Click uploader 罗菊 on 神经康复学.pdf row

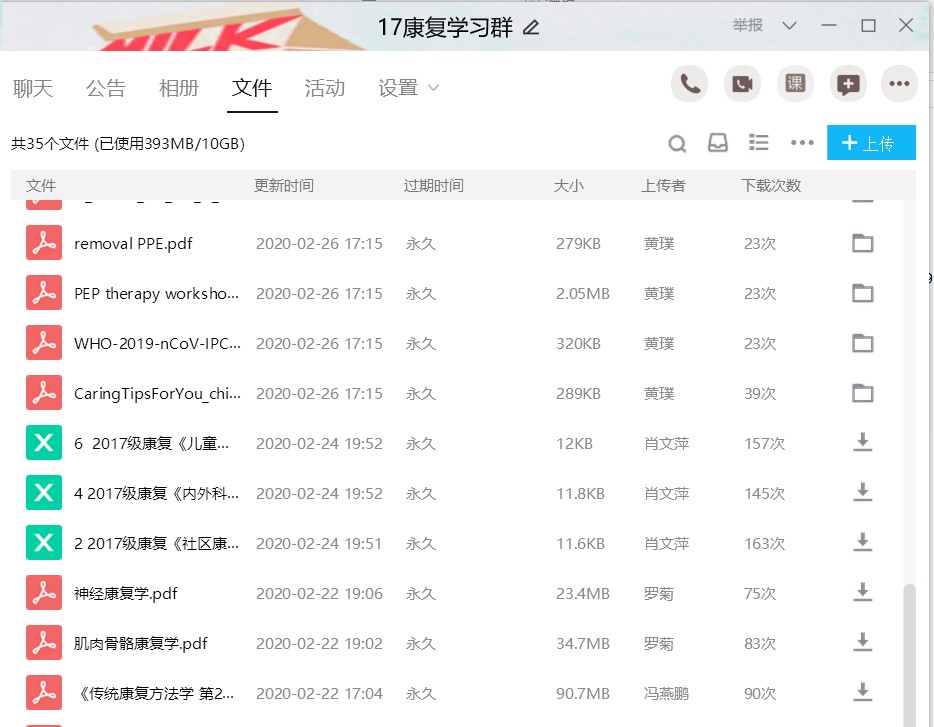pos(658,594)
